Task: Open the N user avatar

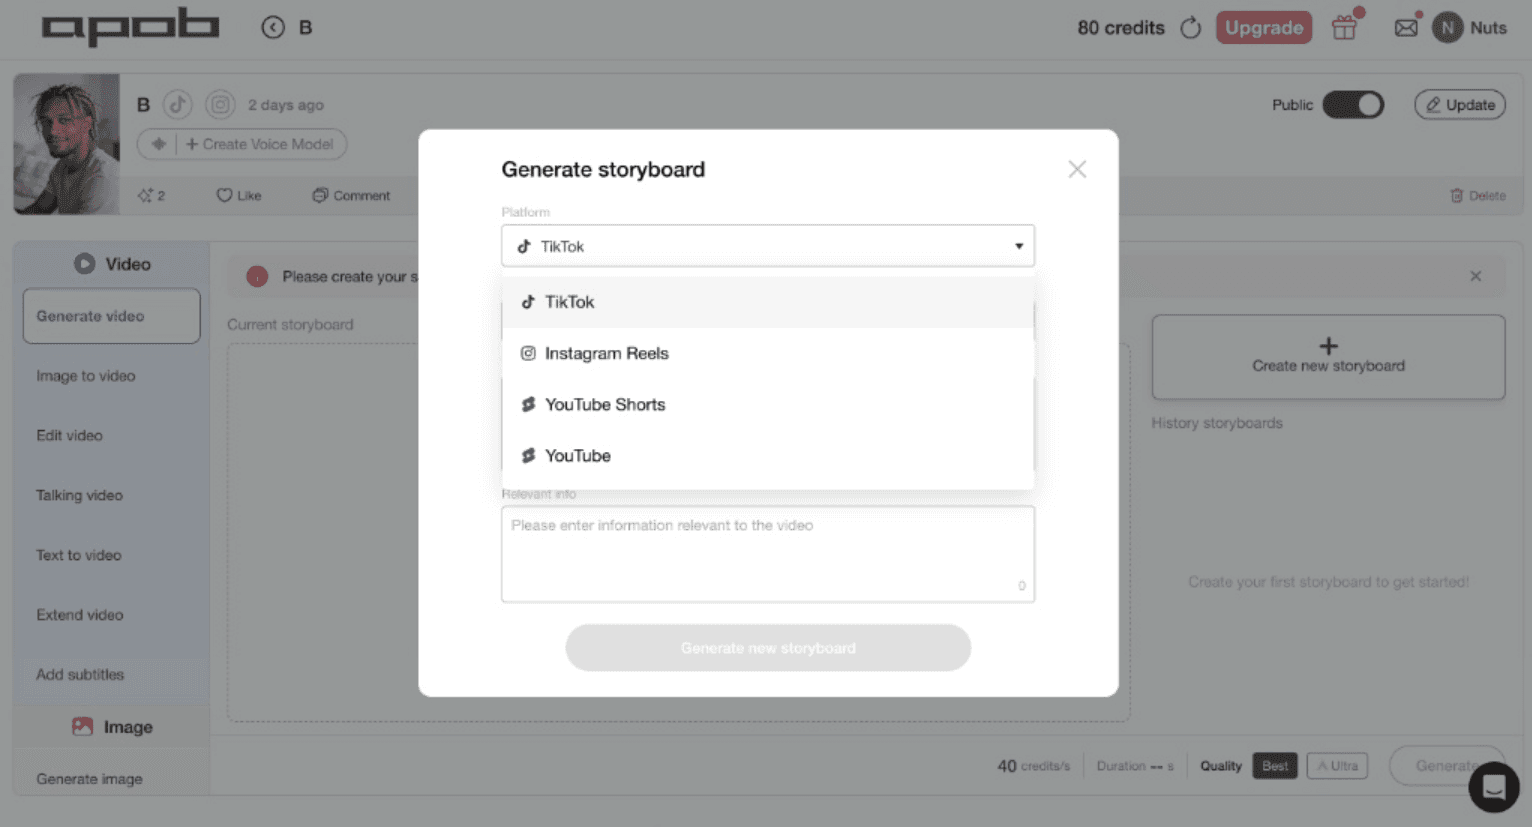Action: (1447, 27)
